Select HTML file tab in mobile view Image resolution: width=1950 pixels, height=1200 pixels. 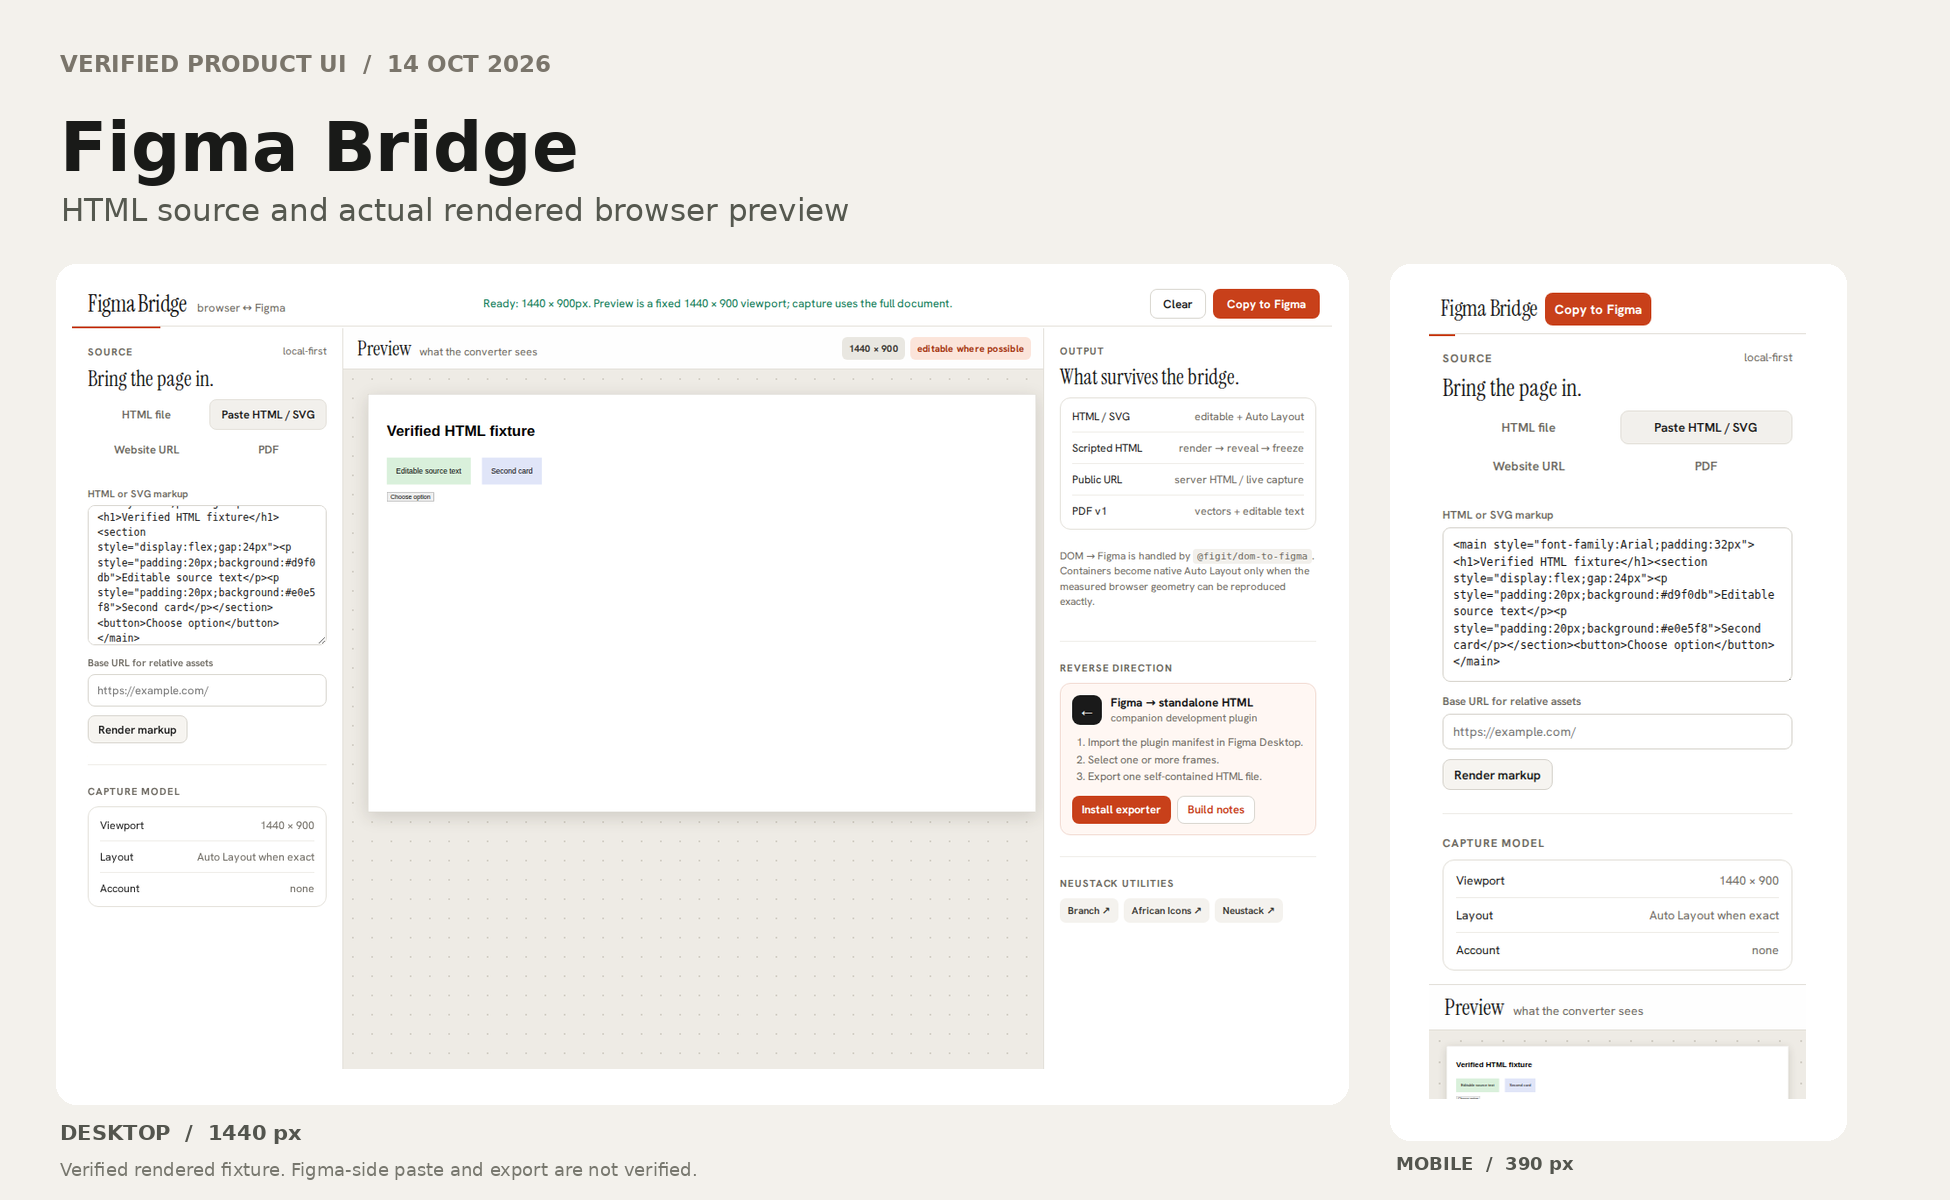(x=1528, y=427)
